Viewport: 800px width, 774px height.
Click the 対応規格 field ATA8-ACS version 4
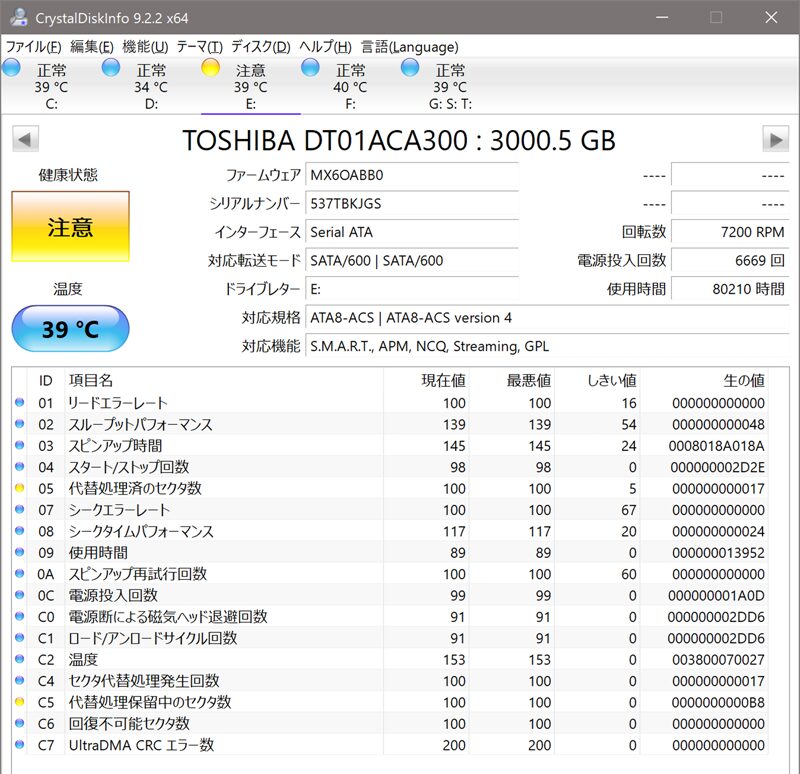pos(547,318)
